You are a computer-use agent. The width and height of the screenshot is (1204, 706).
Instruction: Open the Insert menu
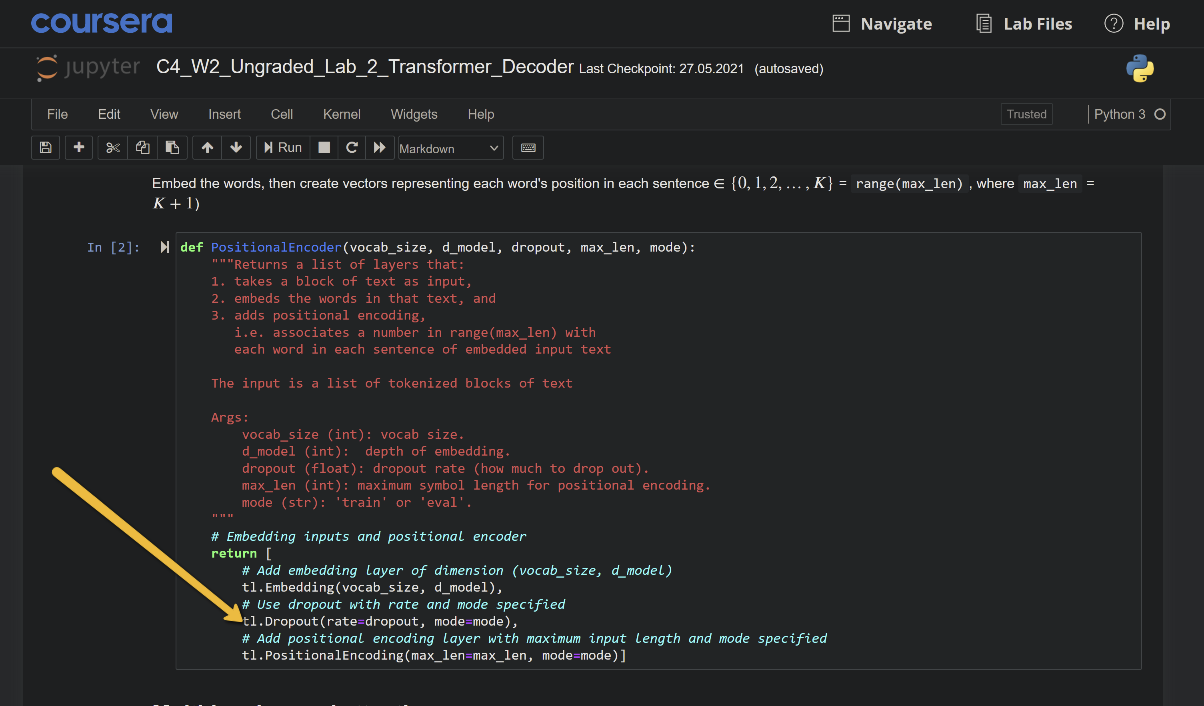(x=224, y=114)
